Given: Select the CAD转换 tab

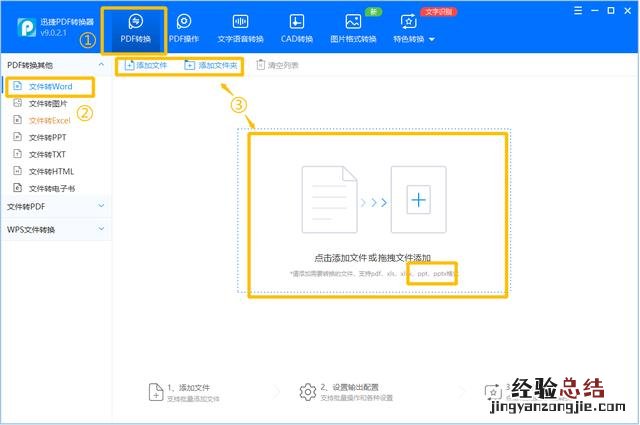Looking at the screenshot, I should pos(297,29).
